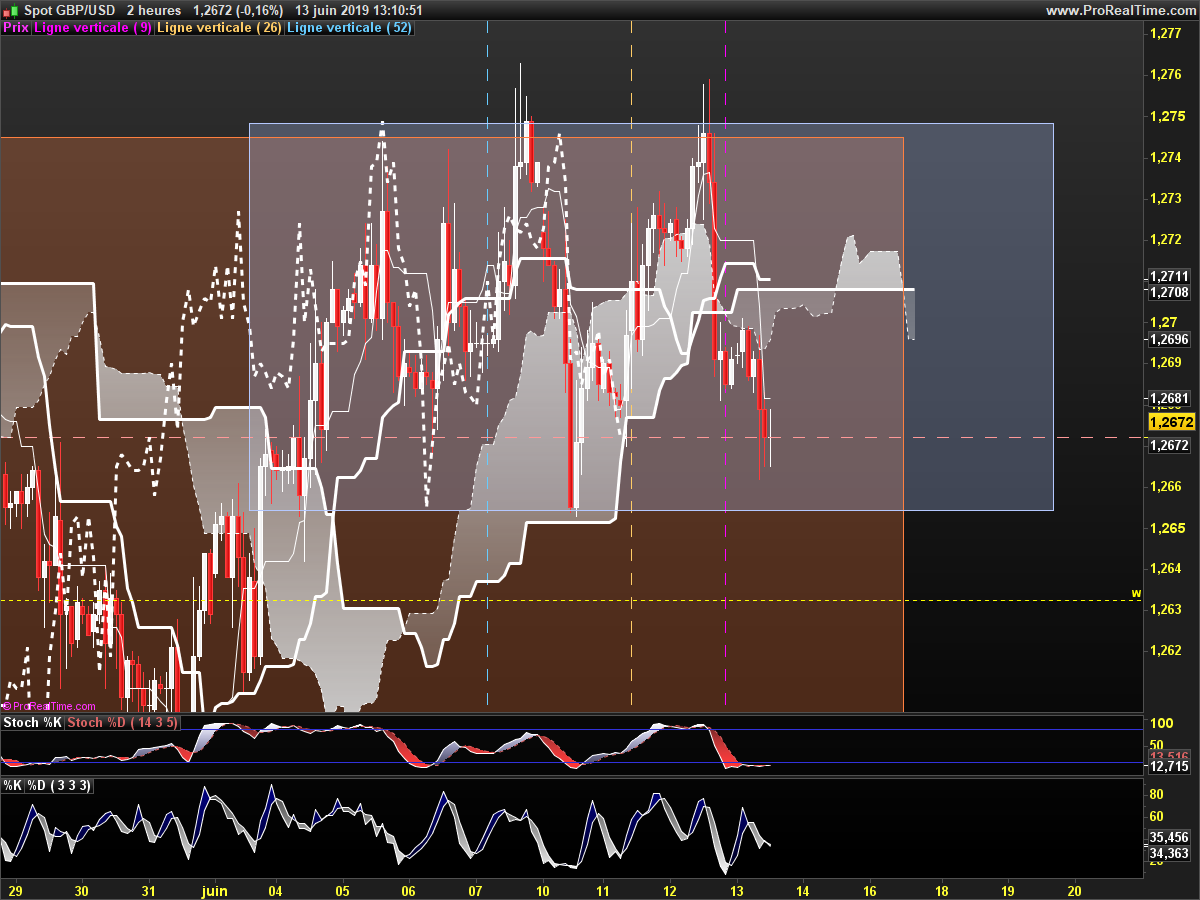Image resolution: width=1200 pixels, height=900 pixels.
Task: Click the Stoch %K label
Action: tap(33, 722)
